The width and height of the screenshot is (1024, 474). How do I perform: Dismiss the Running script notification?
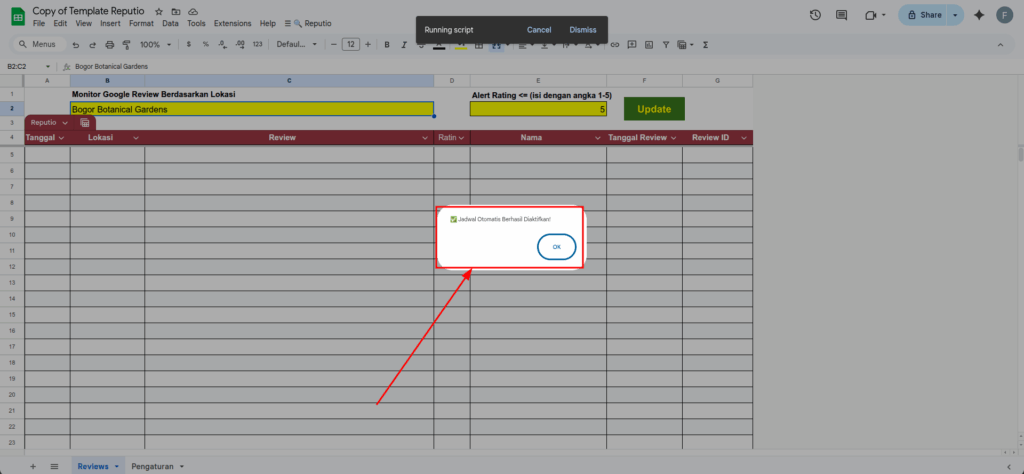583,30
